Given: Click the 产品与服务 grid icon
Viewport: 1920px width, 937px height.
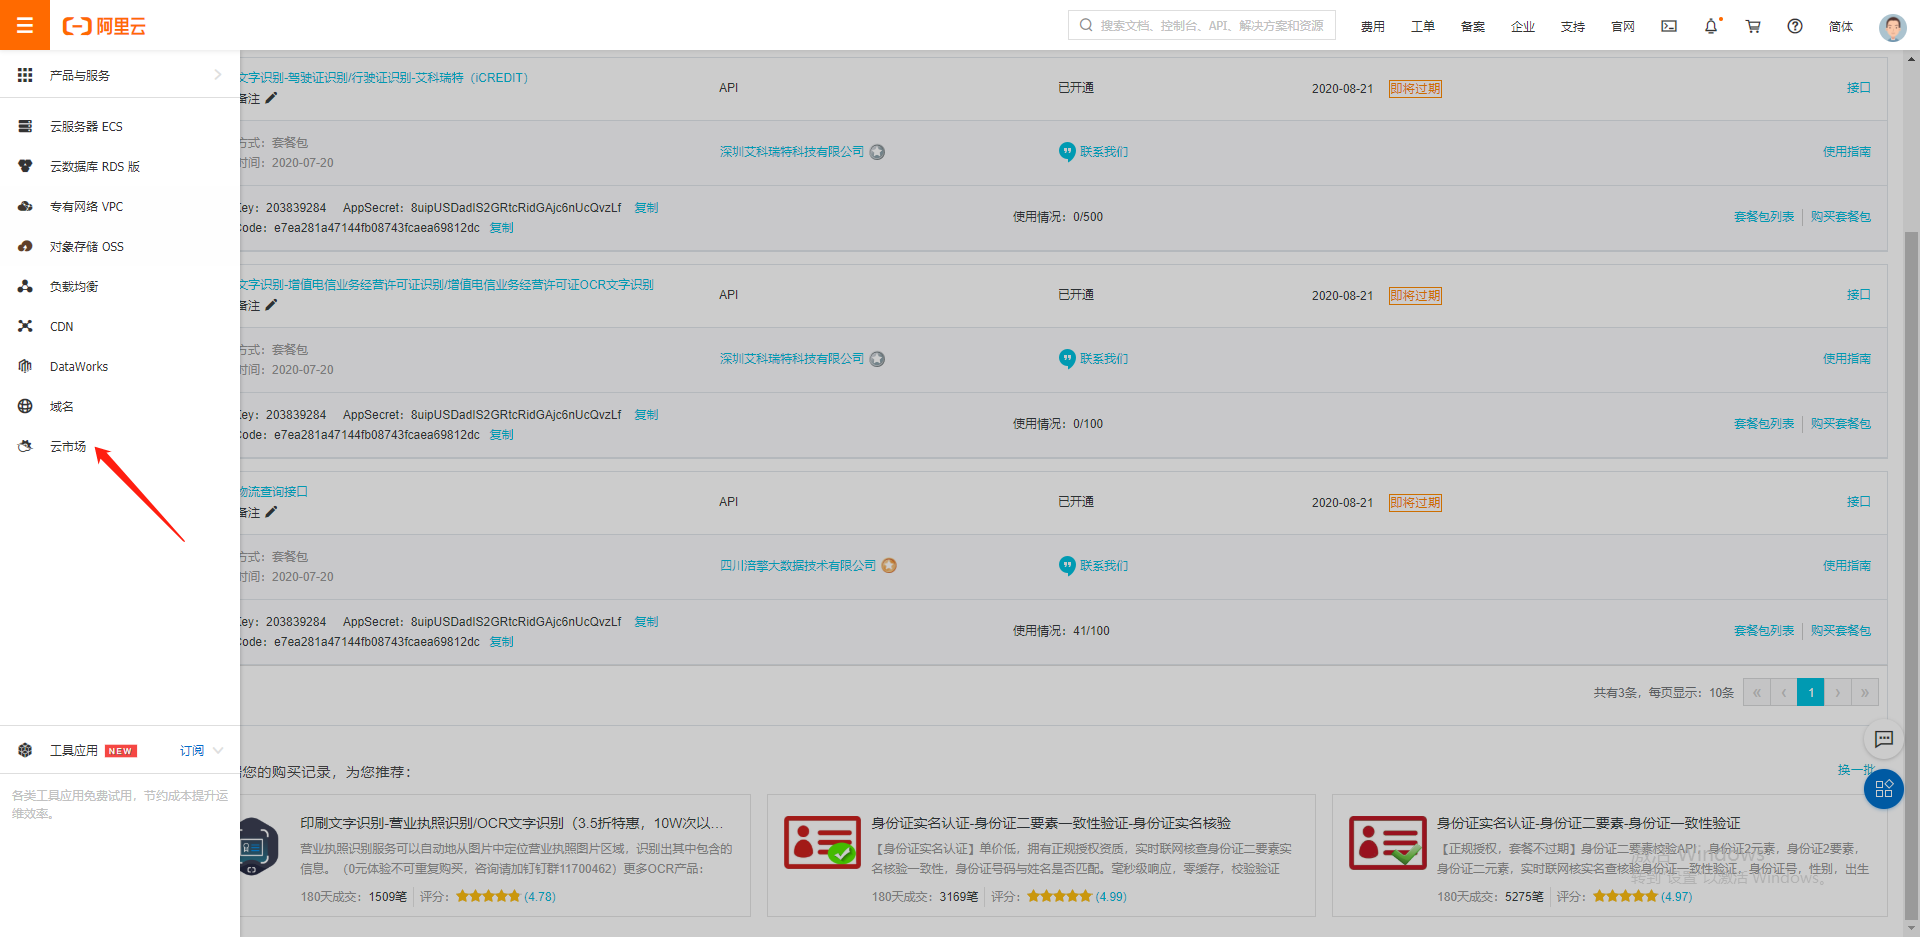Looking at the screenshot, I should 25,75.
